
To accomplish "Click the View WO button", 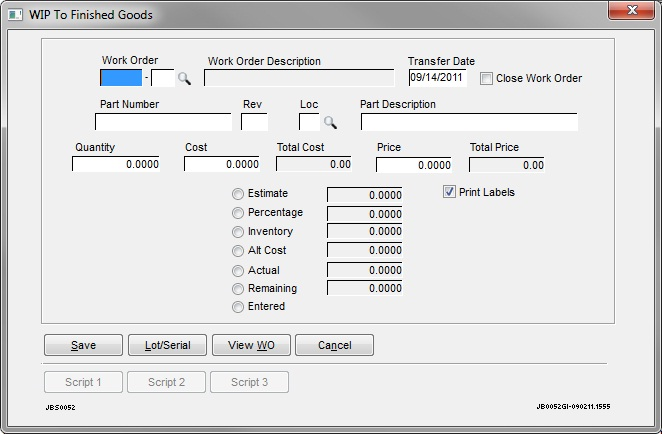I will [x=251, y=345].
